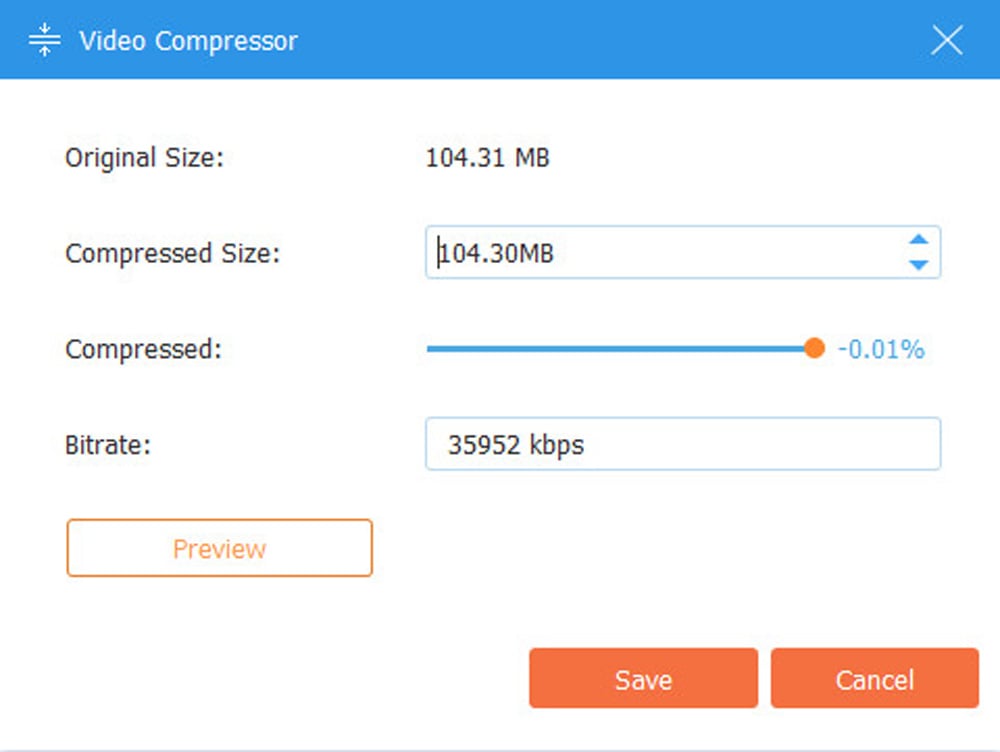Click the Video Compressor title bar icon
The width and height of the screenshot is (1000, 752).
(x=45, y=40)
